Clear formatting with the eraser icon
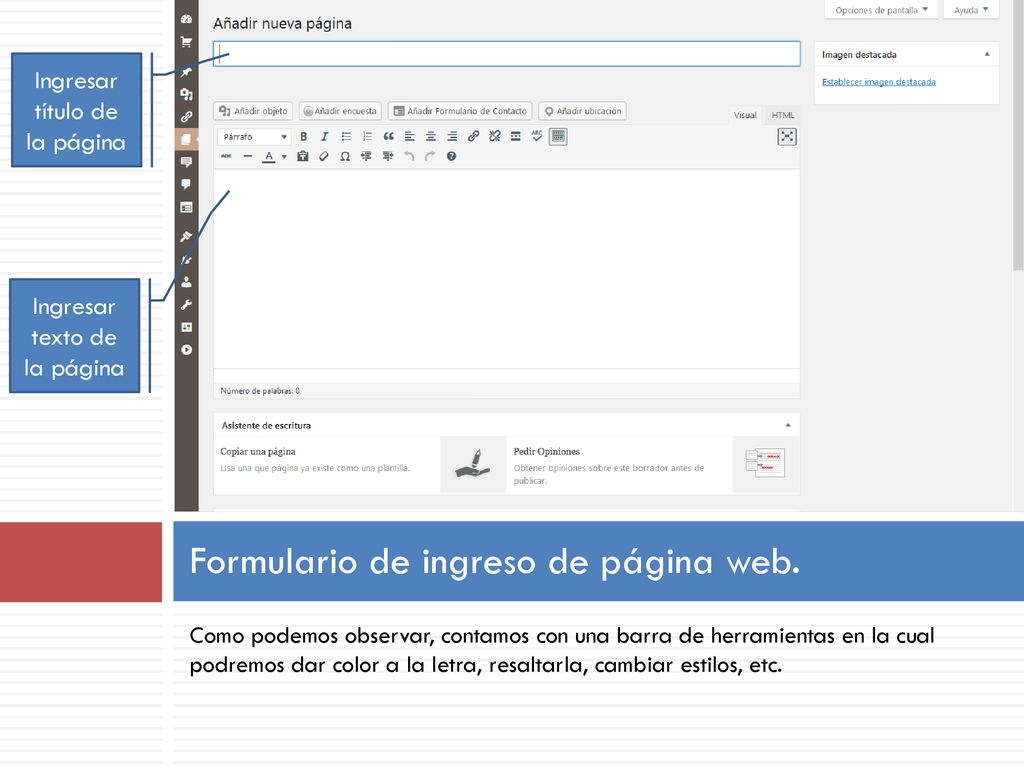The width and height of the screenshot is (1024, 768). (324, 156)
